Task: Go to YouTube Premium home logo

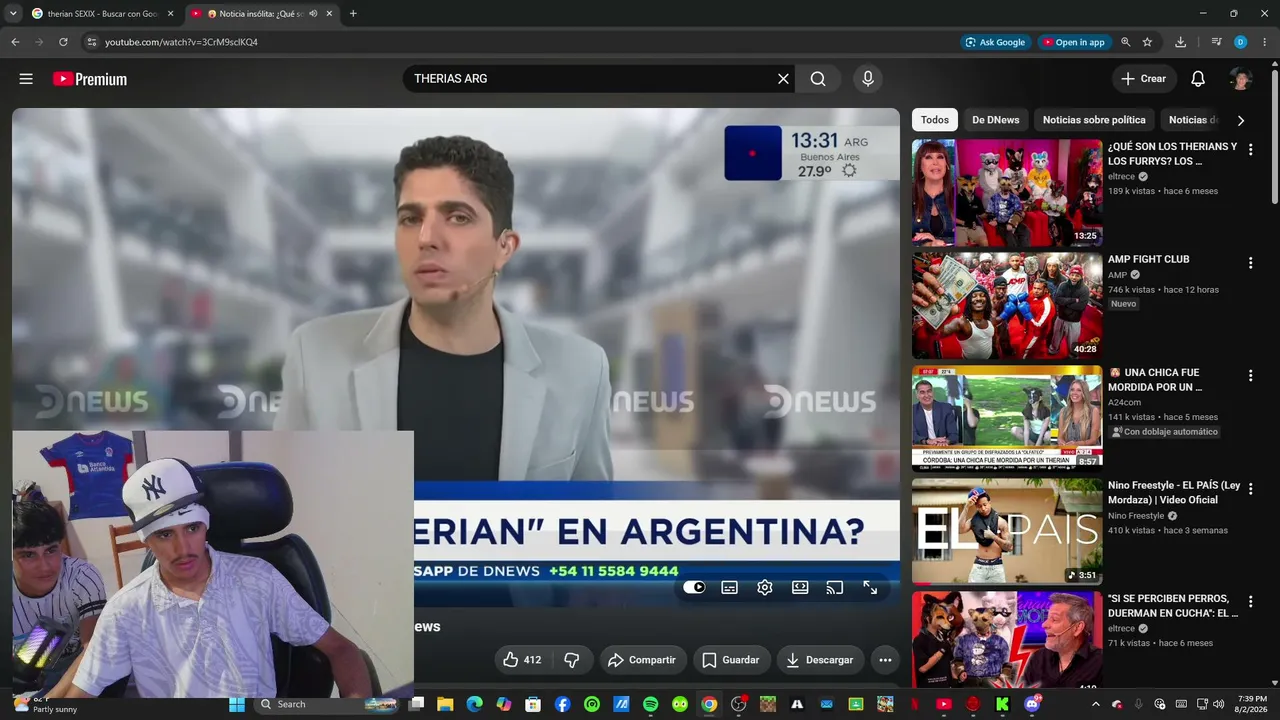Action: click(x=90, y=79)
